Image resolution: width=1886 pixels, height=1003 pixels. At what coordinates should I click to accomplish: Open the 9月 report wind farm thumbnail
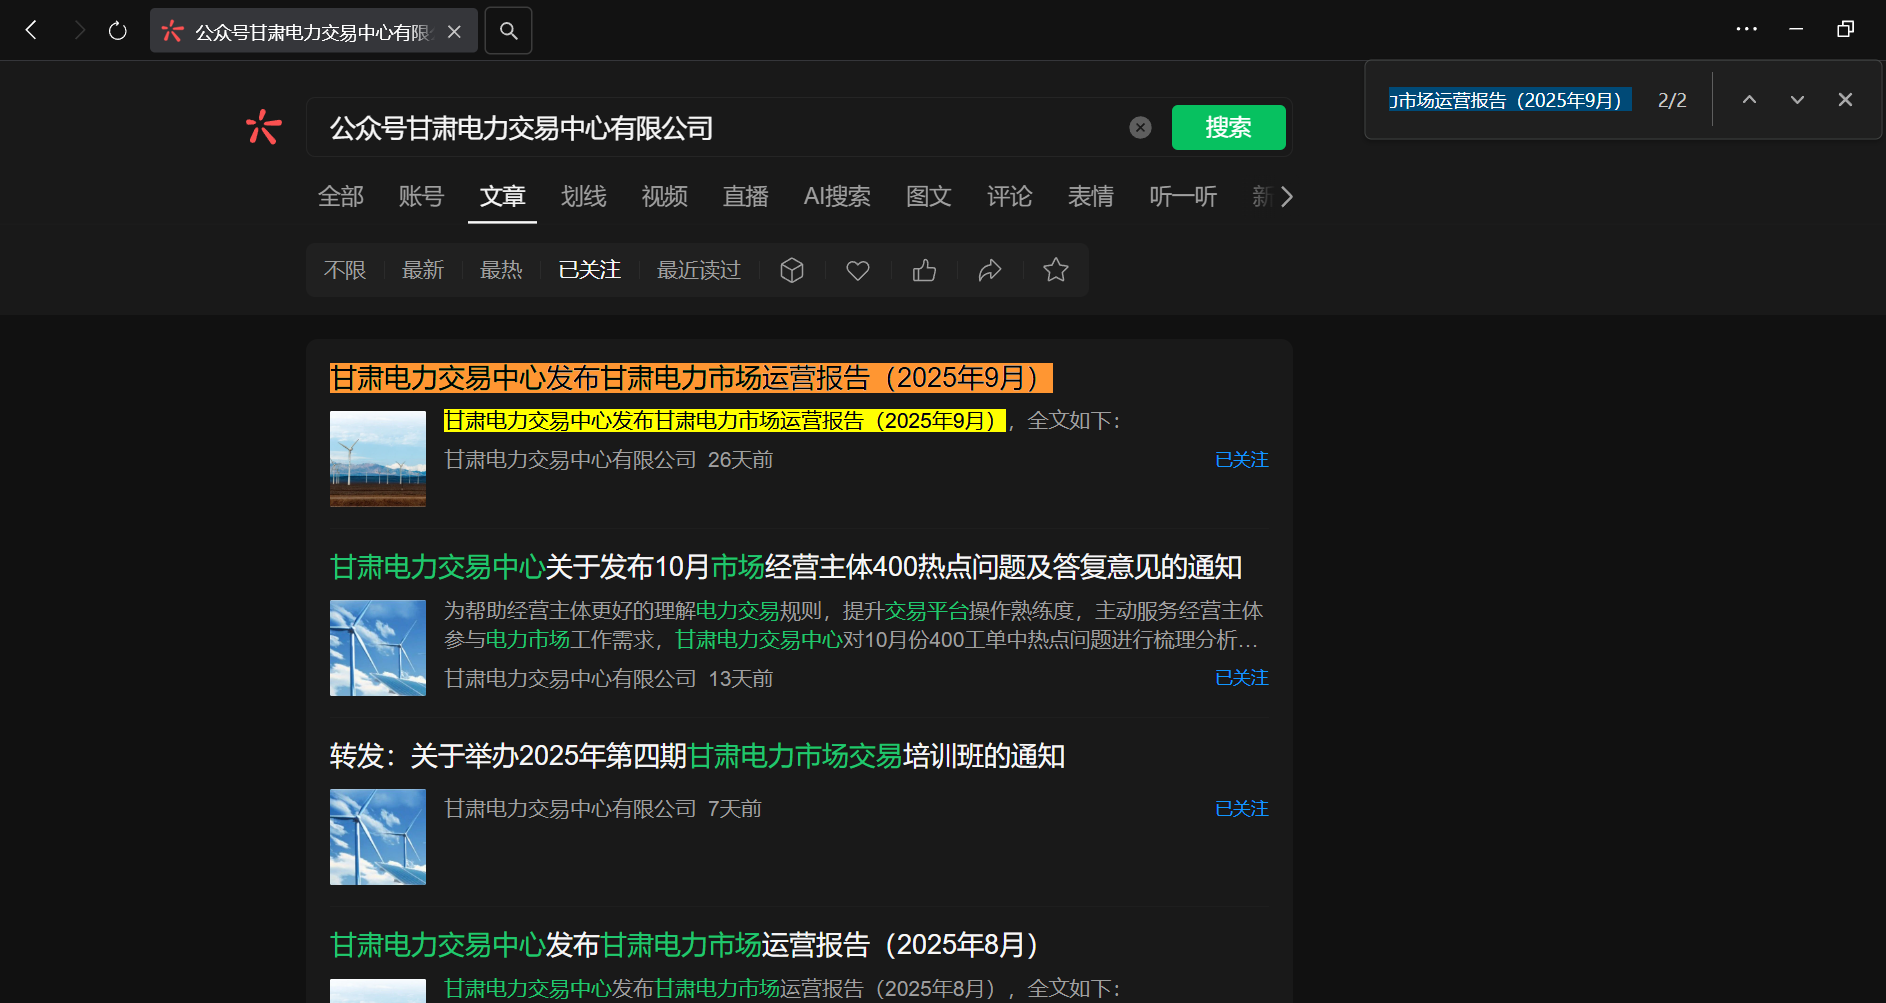[378, 459]
